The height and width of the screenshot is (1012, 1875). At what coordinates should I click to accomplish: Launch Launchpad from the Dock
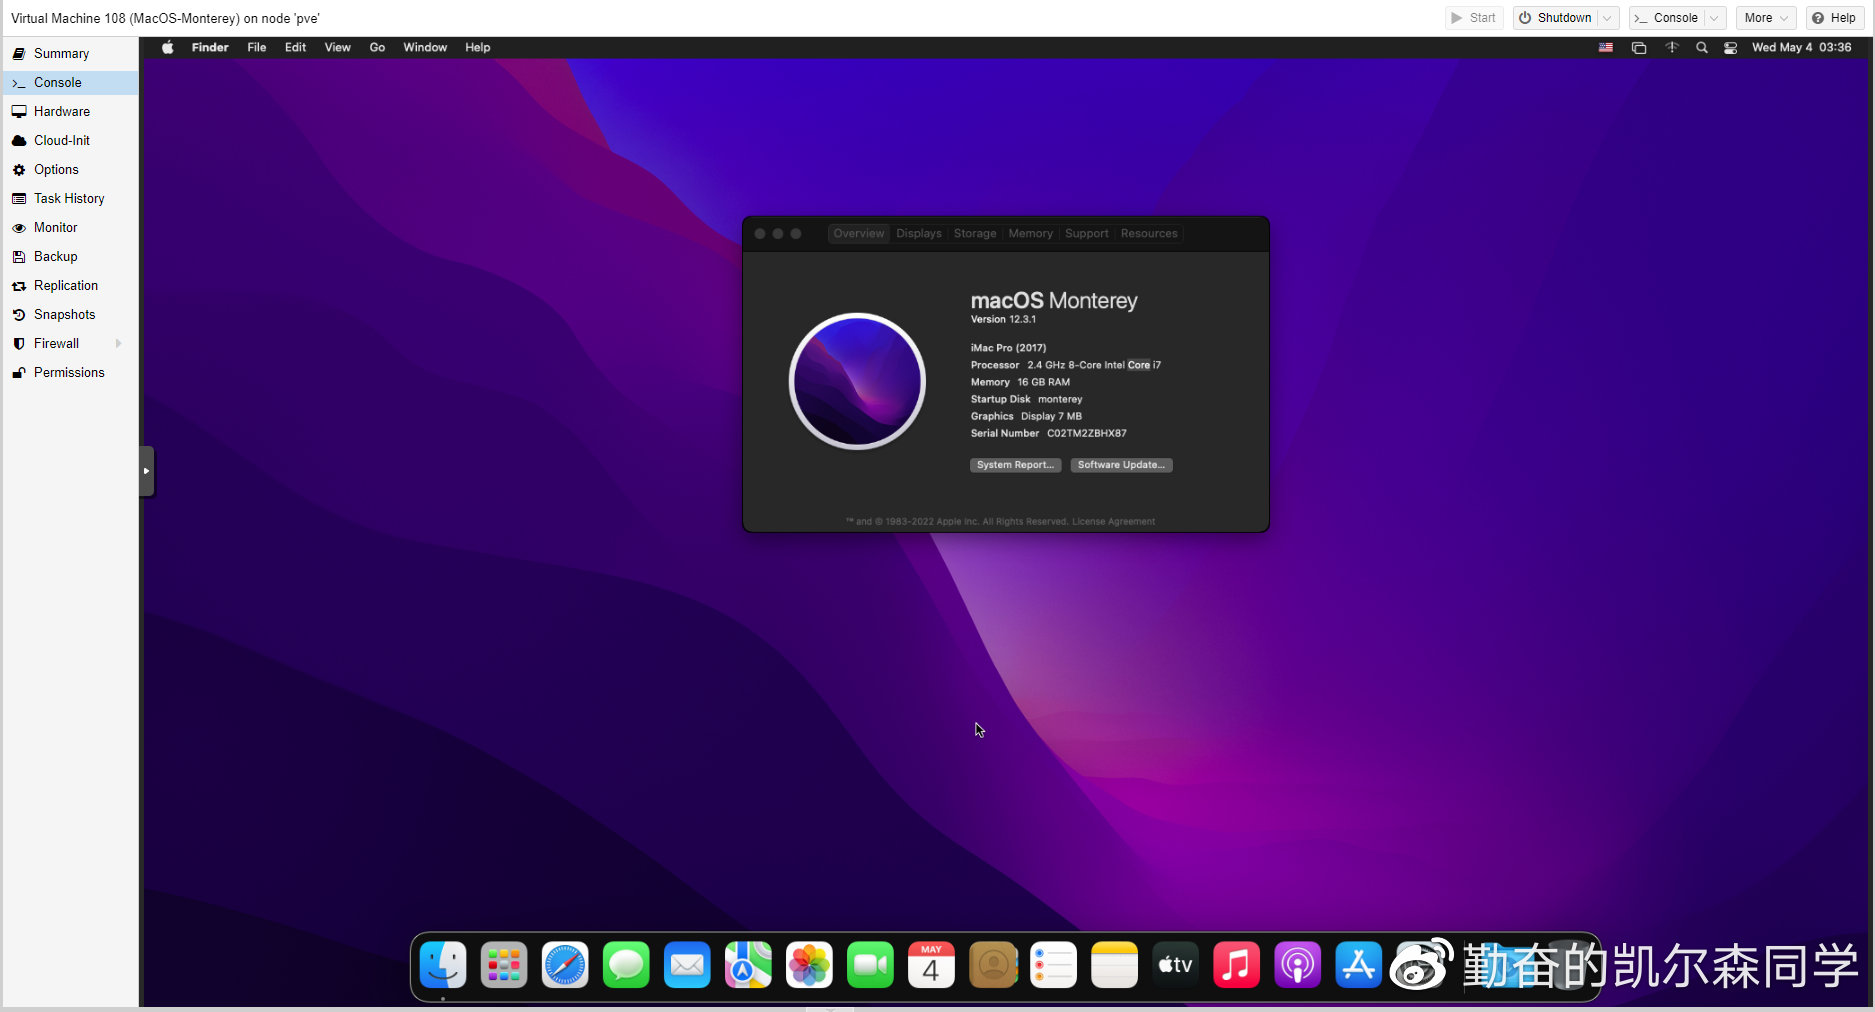[504, 966]
